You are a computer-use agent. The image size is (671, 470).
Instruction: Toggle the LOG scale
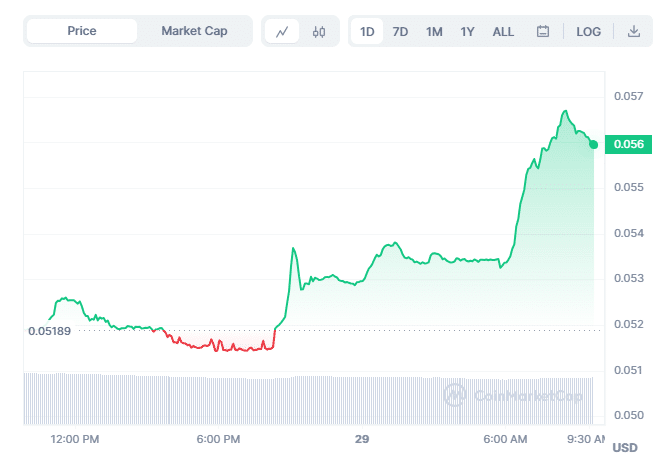[588, 32]
